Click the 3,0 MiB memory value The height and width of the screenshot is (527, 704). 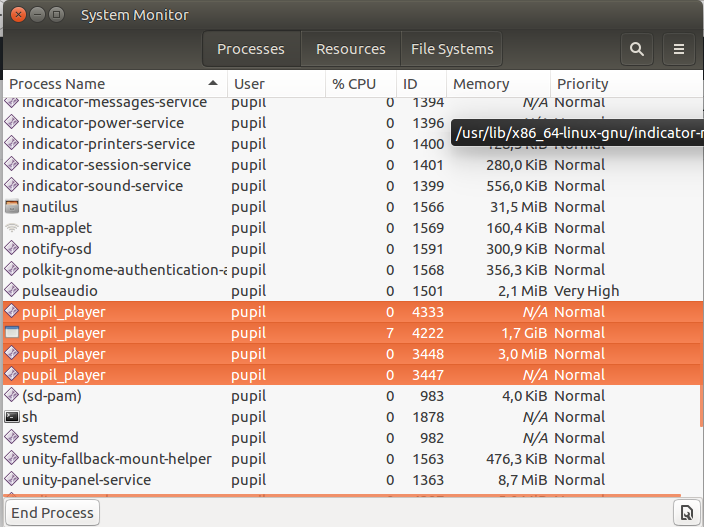tap(523, 354)
